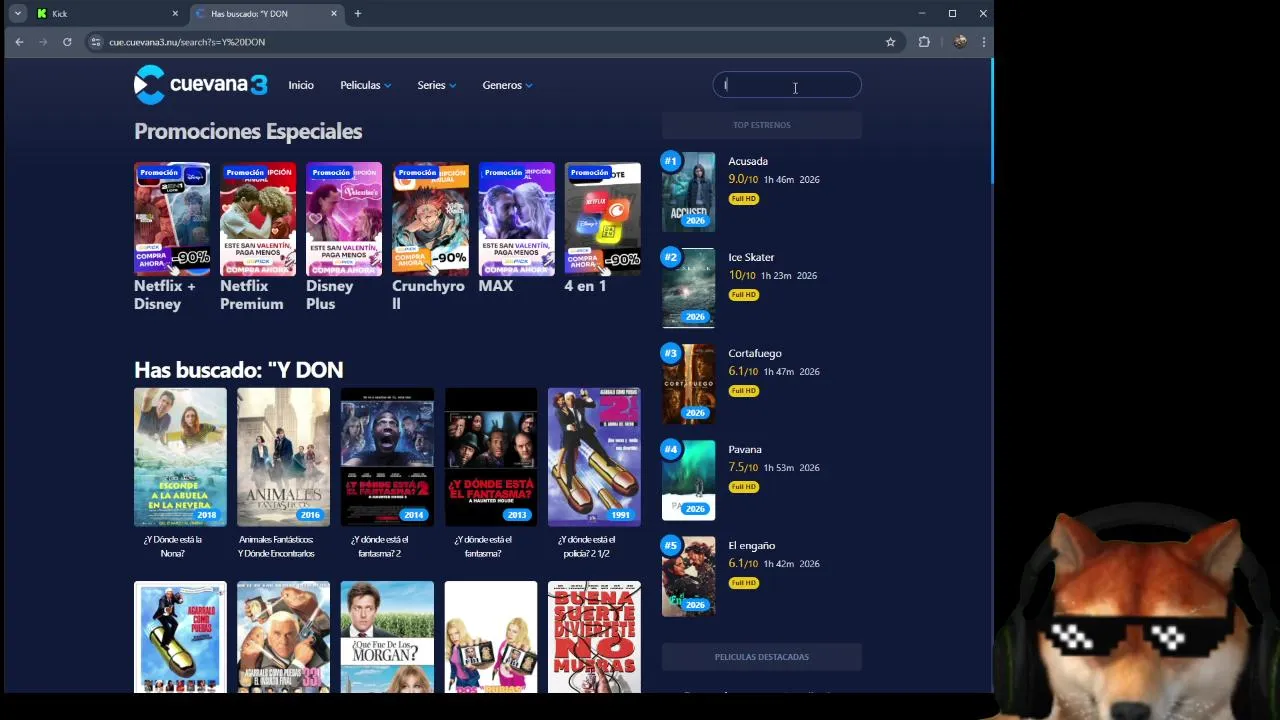Close the Has buscado tab
This screenshot has width=1280, height=720.
coord(334,13)
